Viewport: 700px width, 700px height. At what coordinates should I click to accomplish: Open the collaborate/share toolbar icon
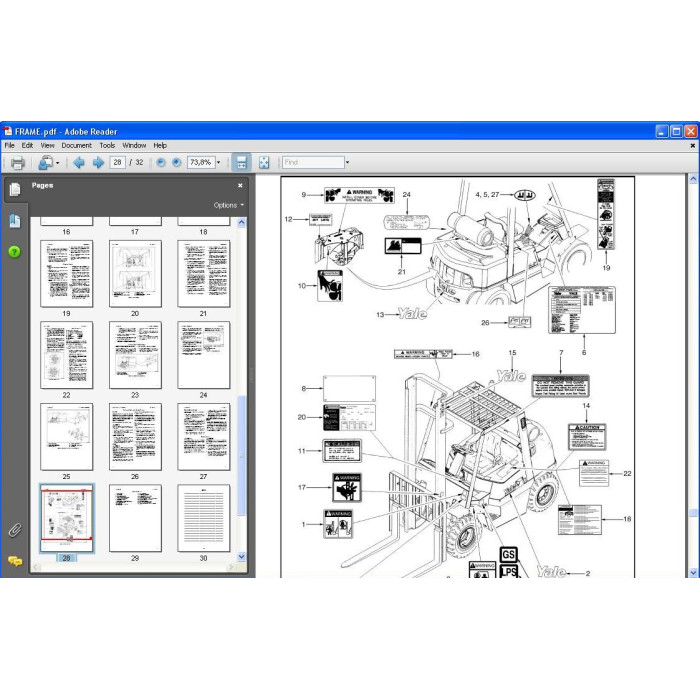tap(46, 162)
